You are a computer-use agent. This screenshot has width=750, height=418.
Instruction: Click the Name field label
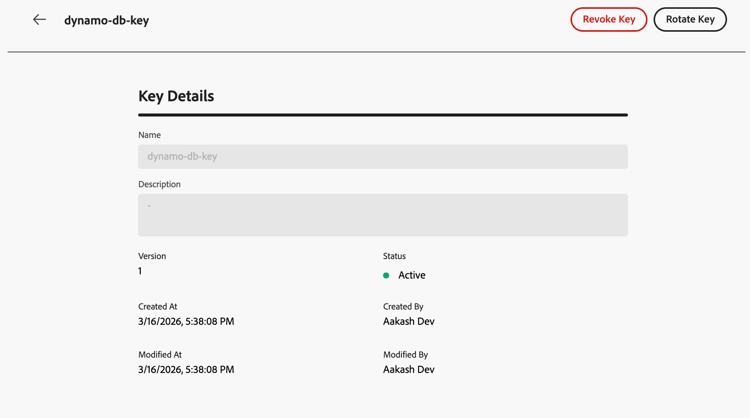149,135
